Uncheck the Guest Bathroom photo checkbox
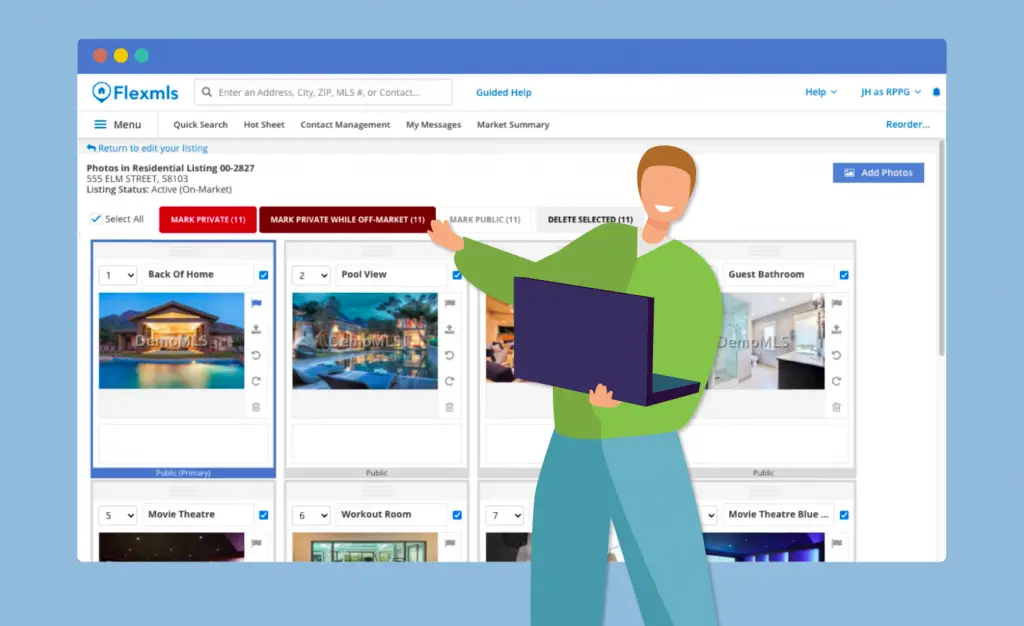1024x626 pixels. point(844,275)
